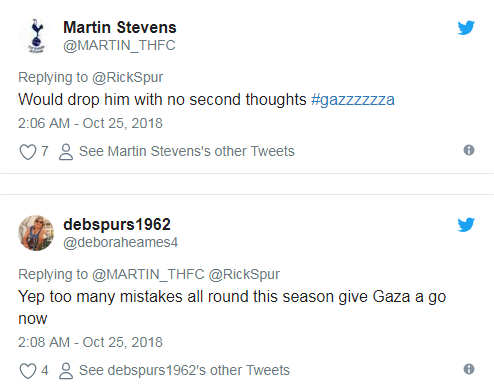Click Twitter bird icon on debspurs1962 tweet

pyautogui.click(x=466, y=225)
